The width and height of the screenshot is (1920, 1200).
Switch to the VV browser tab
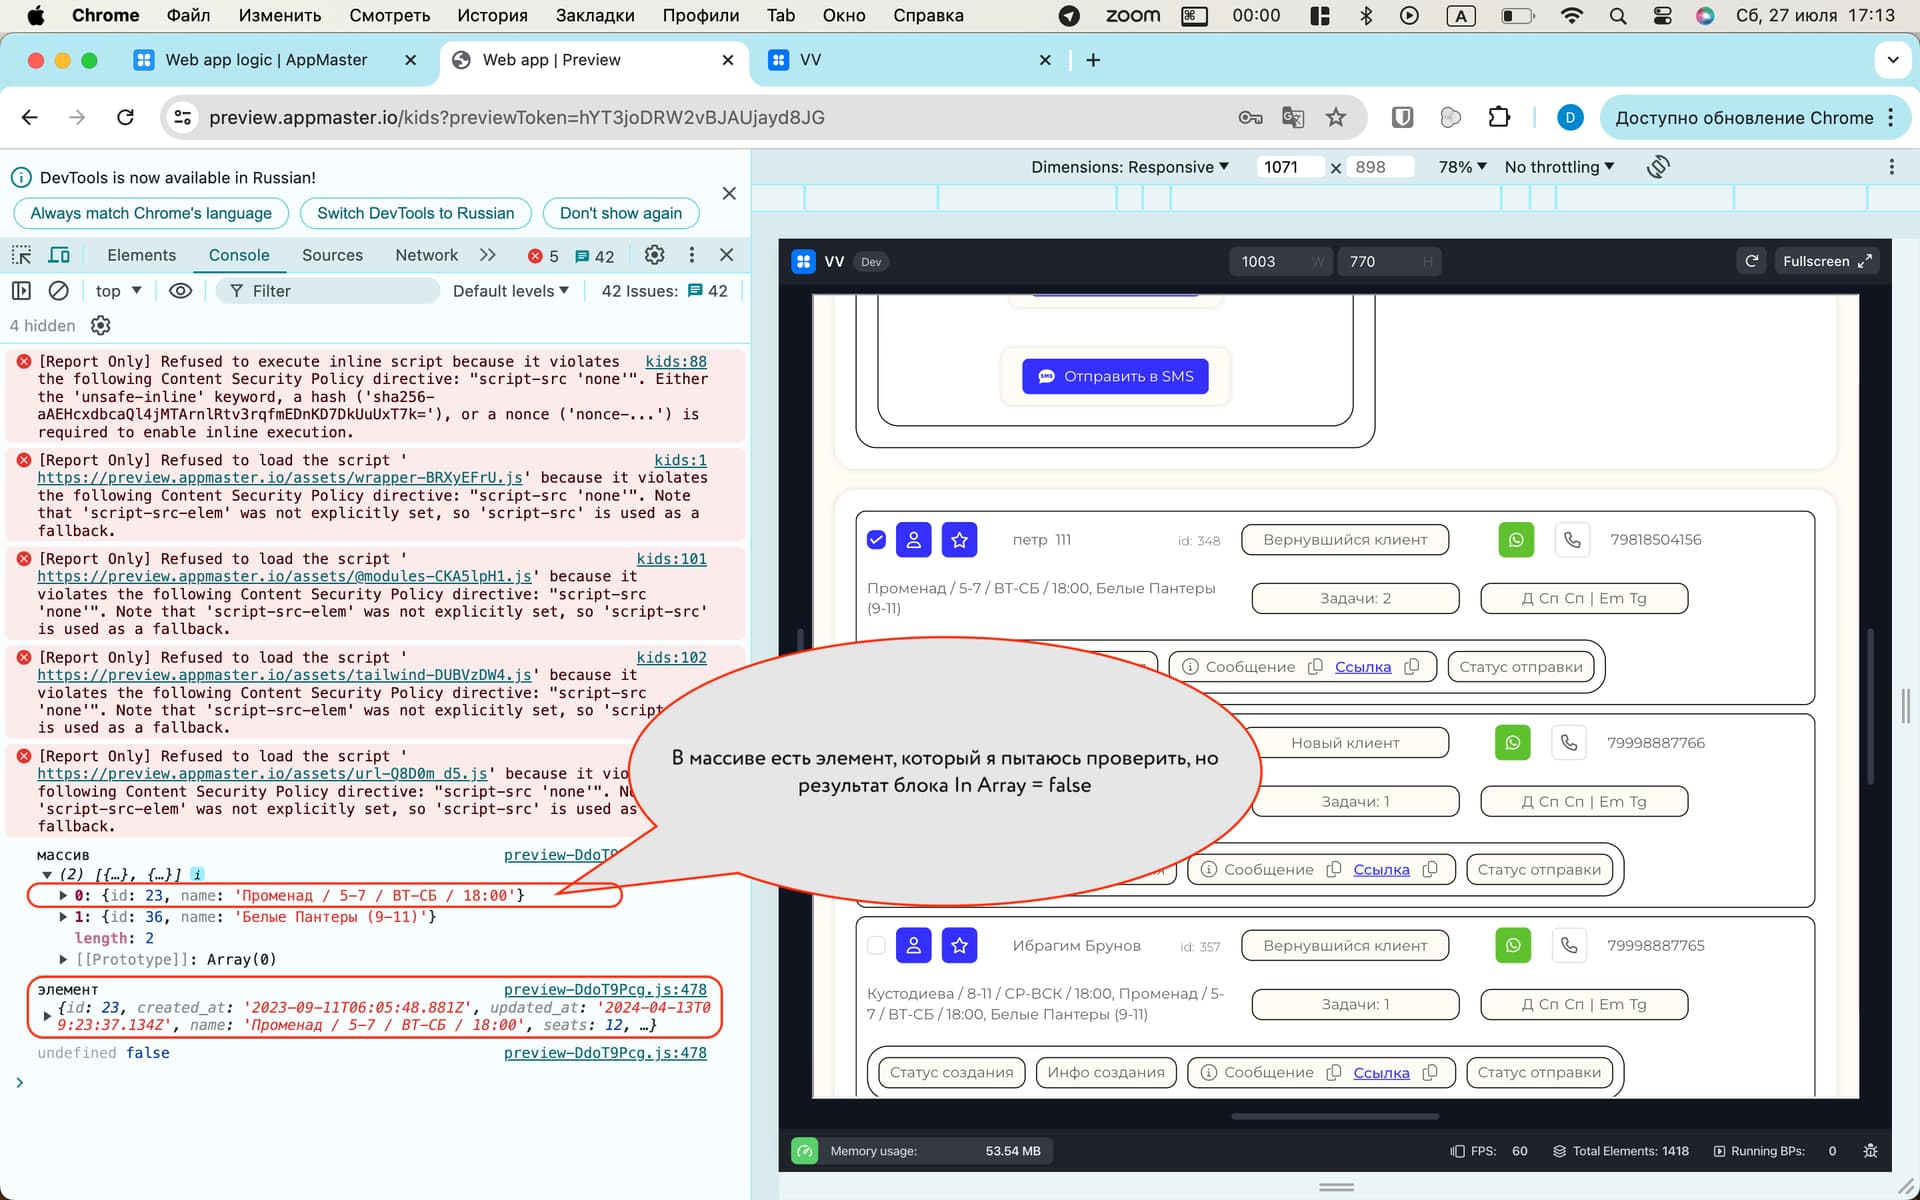(810, 60)
